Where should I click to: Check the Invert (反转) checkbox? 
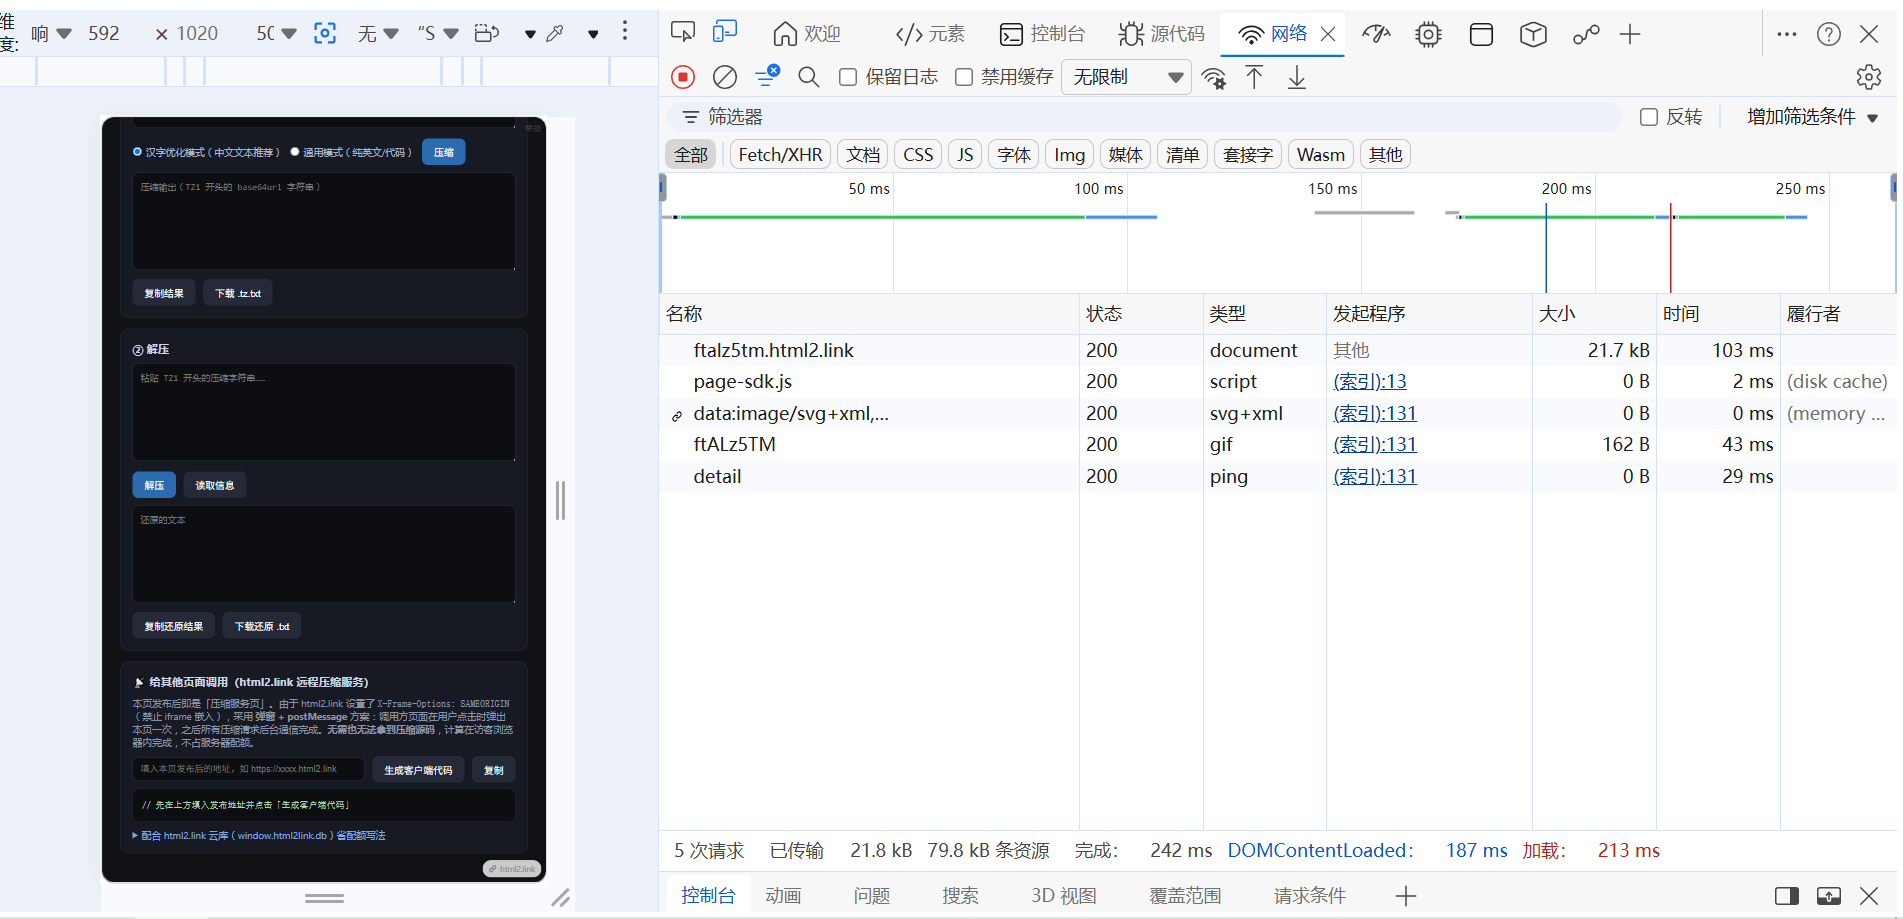pos(1649,117)
